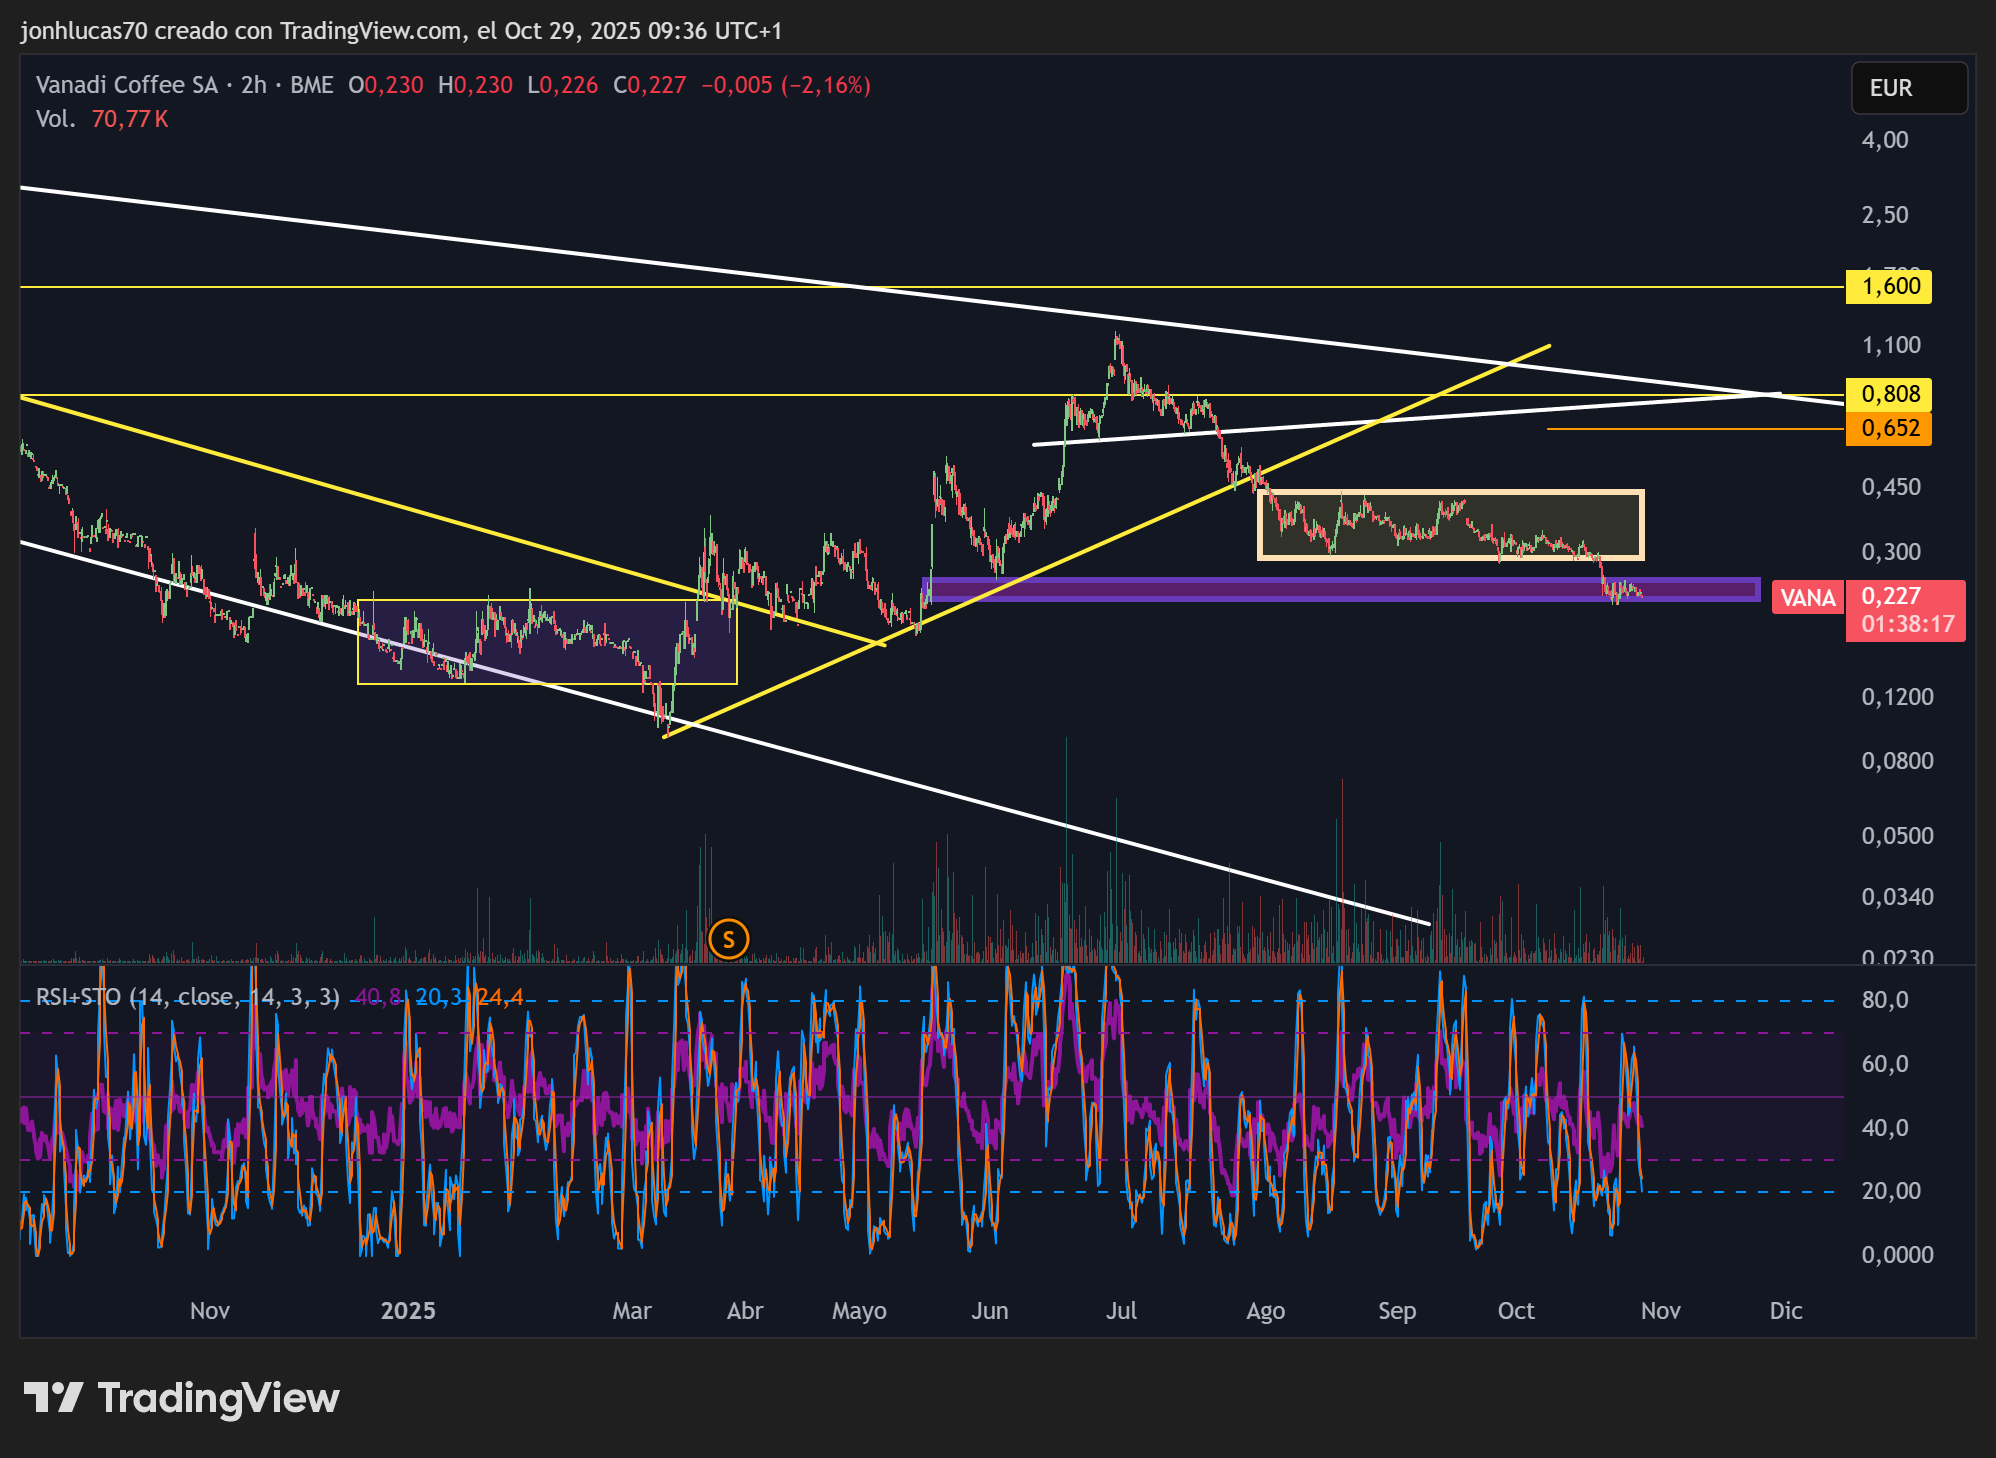Click the Vol. volume indicator label

(x=56, y=119)
